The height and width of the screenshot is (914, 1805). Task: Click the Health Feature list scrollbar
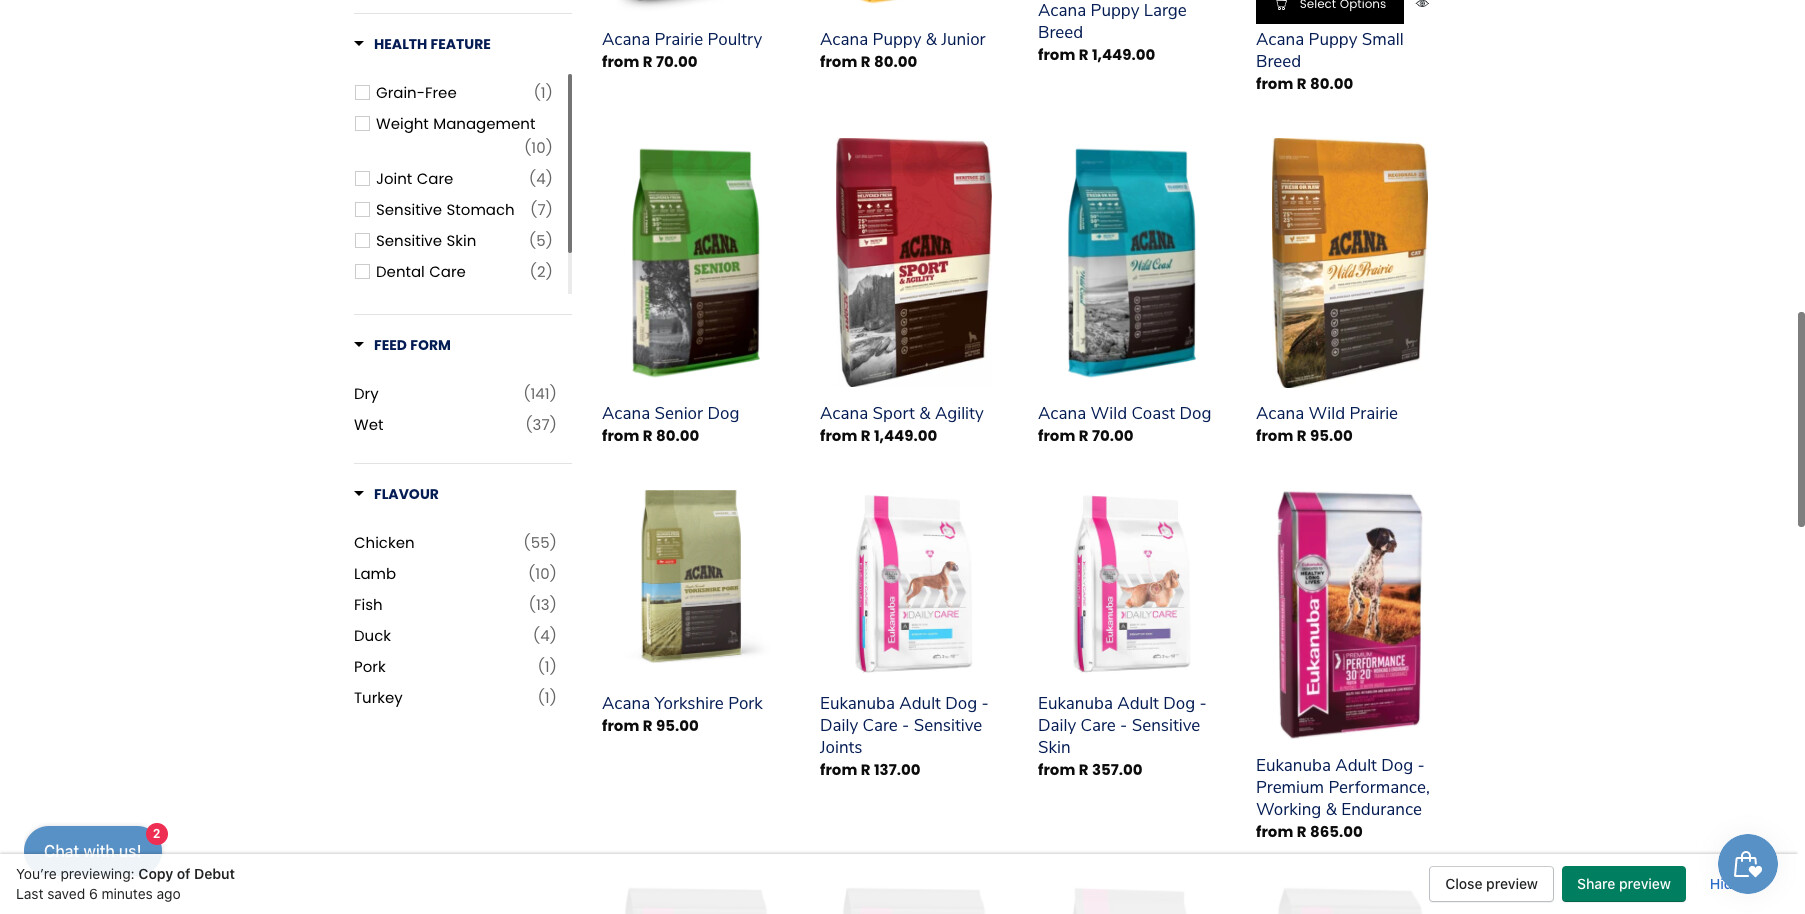pos(570,163)
